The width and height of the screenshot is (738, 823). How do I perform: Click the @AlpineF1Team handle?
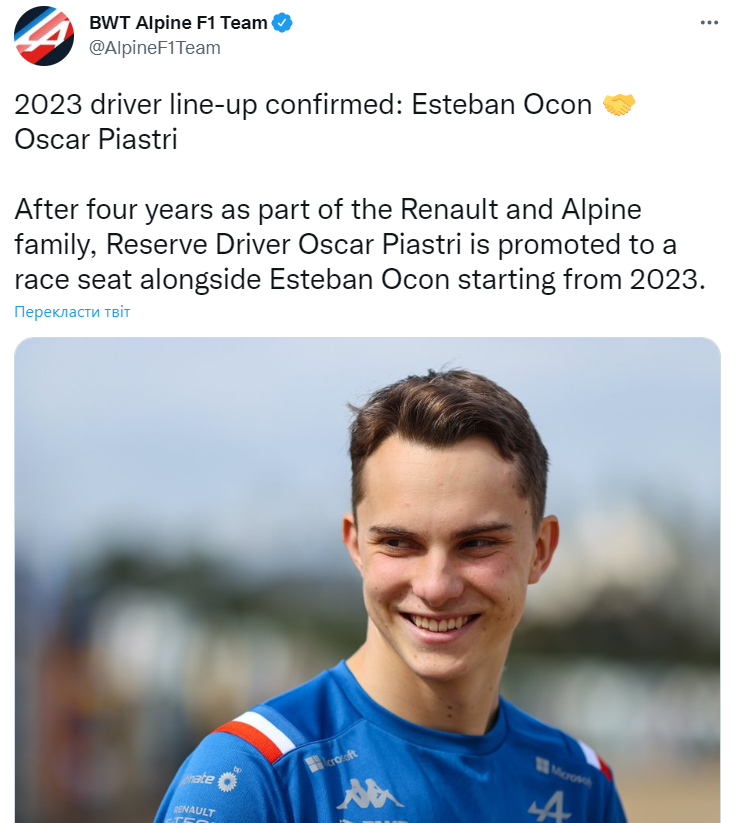pos(155,47)
